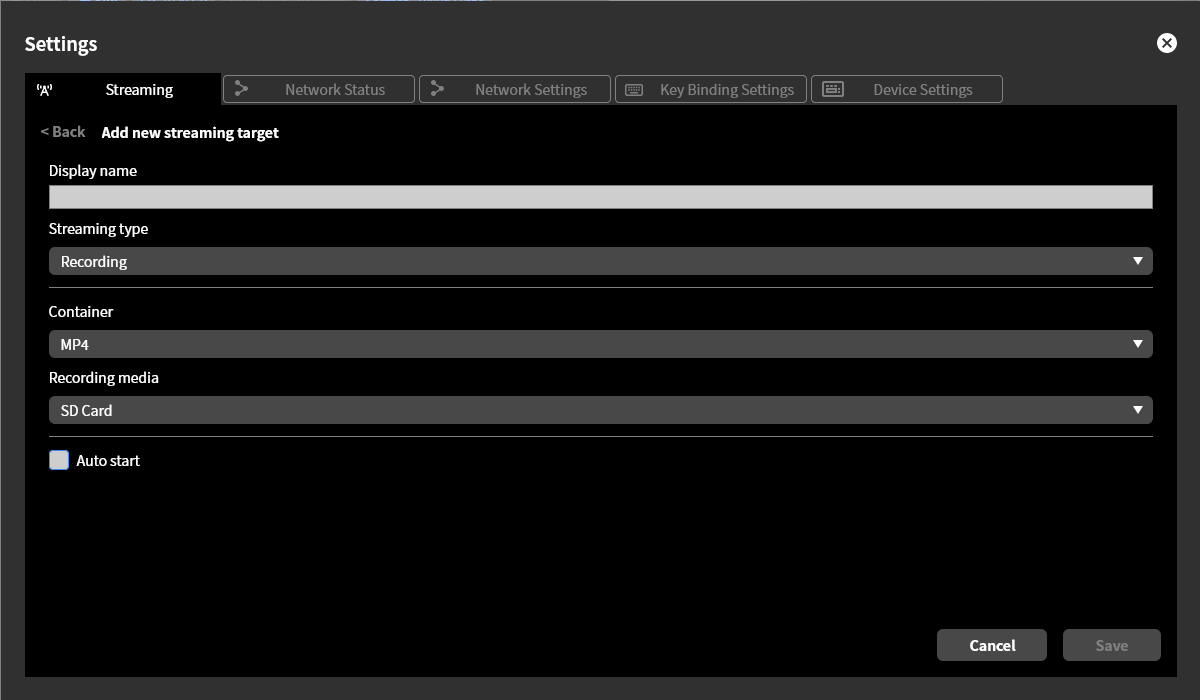Select the Streaming tab
Viewport: 1200px width, 700px height.
(139, 90)
